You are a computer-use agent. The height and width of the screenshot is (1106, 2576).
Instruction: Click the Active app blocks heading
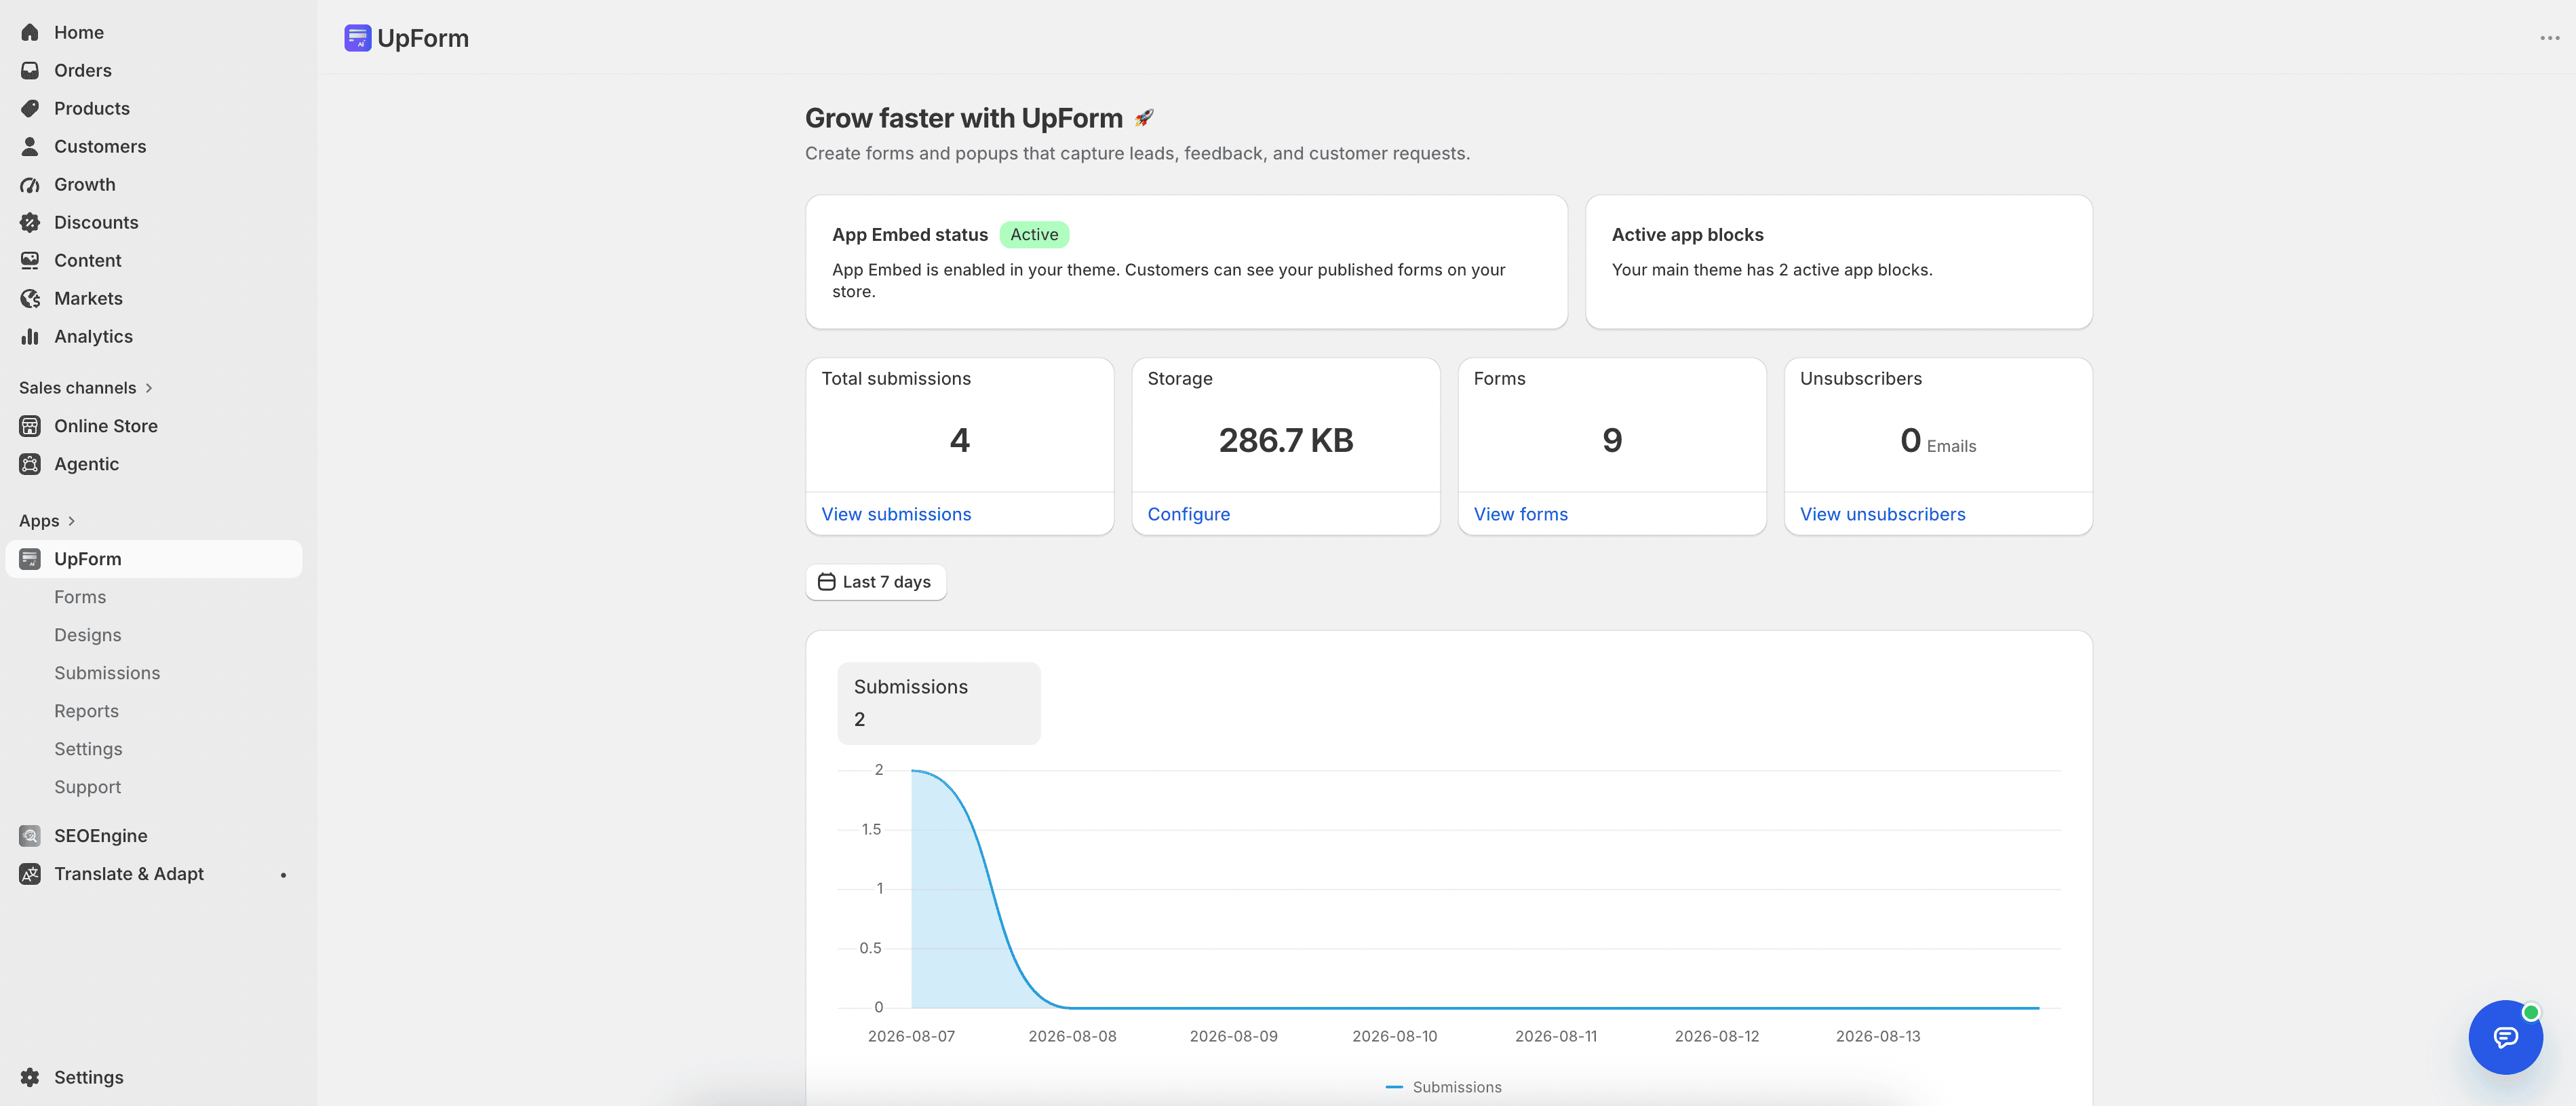1687,235
